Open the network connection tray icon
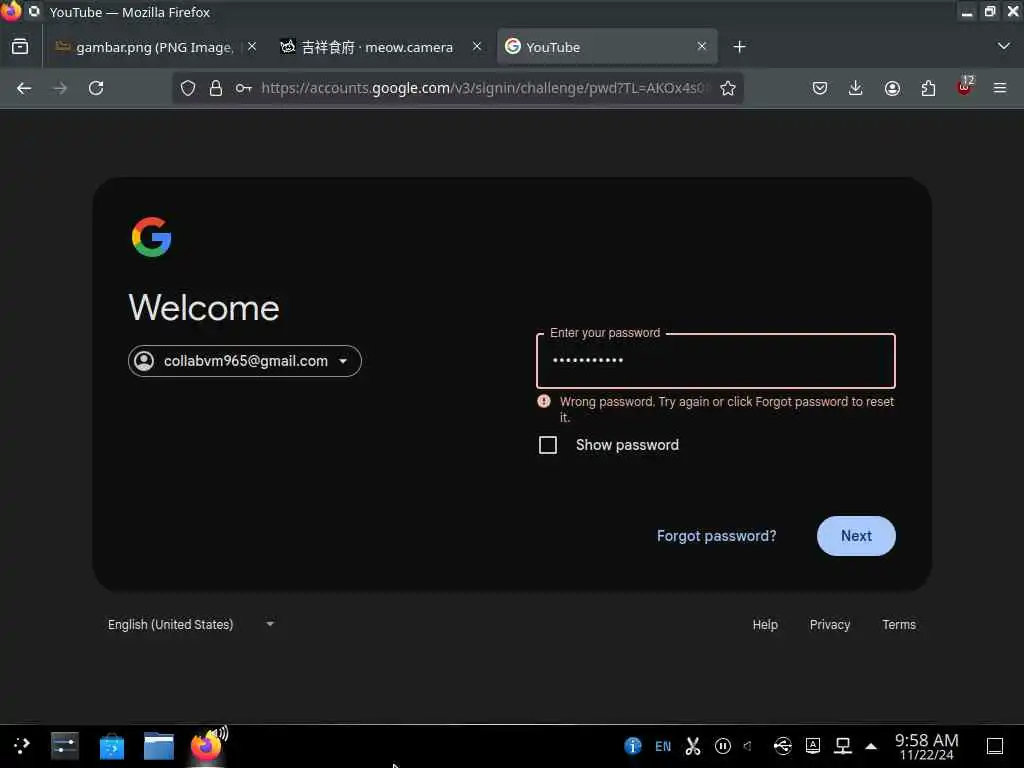Viewport: 1024px width, 768px height. (x=843, y=746)
